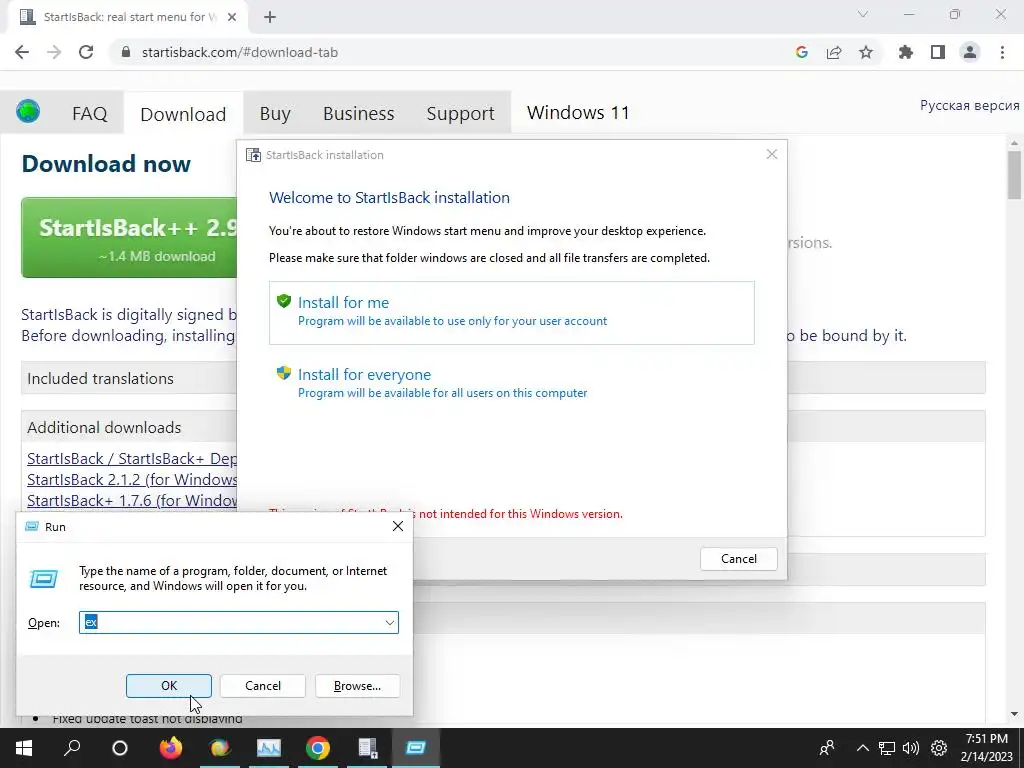Image resolution: width=1024 pixels, height=768 pixels.
Task: Click the forward navigation arrow
Action: 54,52
